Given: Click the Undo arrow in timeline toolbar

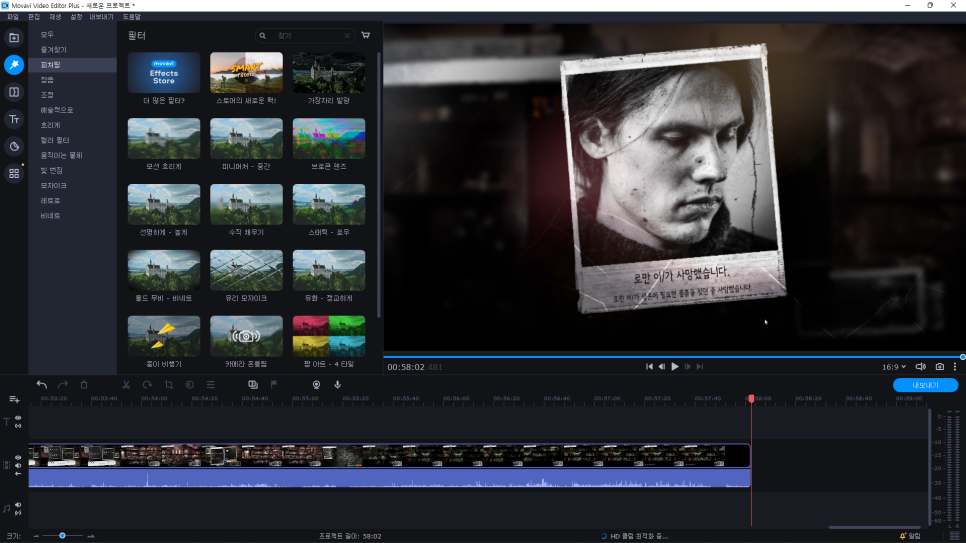Looking at the screenshot, I should [x=42, y=385].
